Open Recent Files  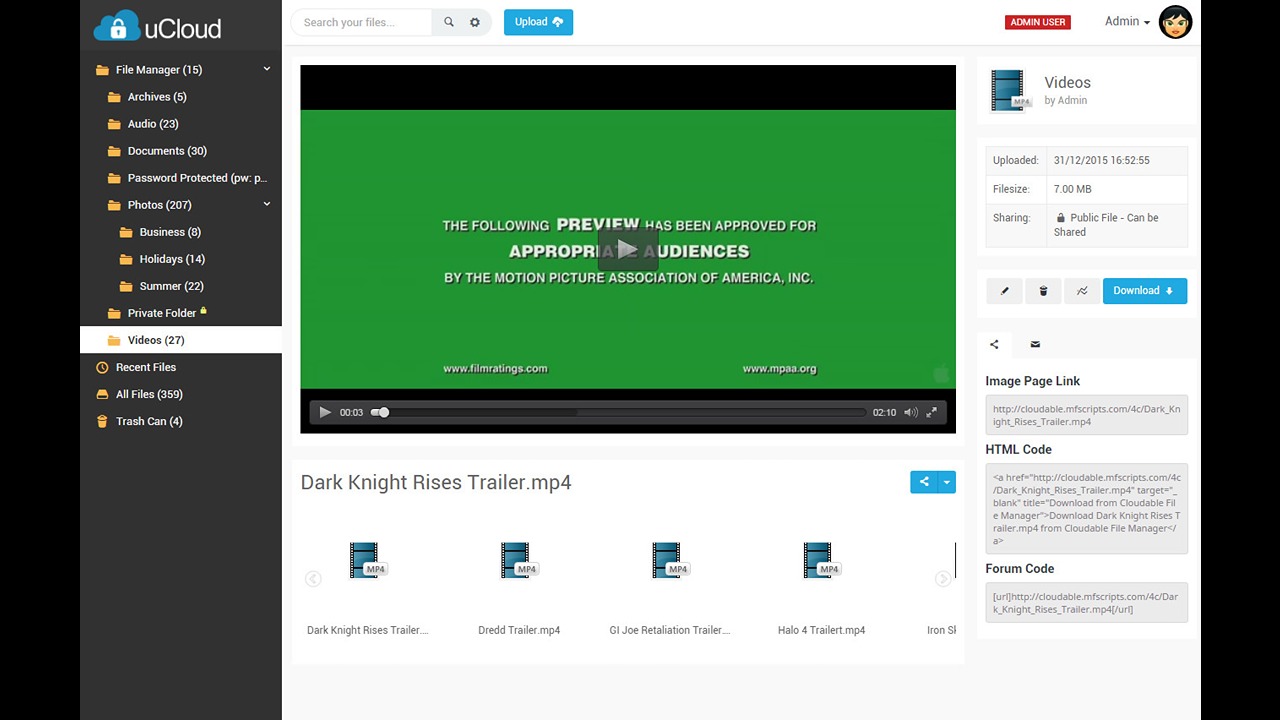tap(145, 367)
